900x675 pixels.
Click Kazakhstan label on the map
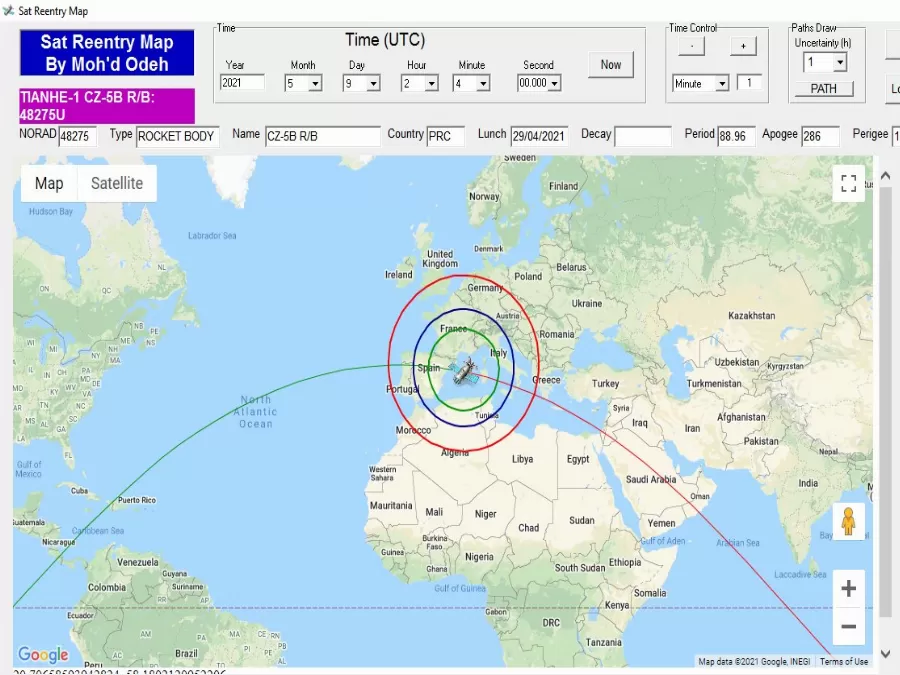pos(751,316)
